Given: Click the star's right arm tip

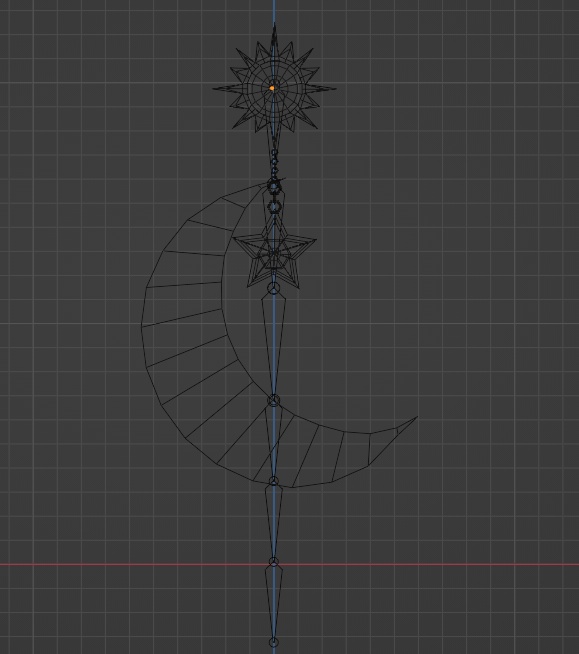Looking at the screenshot, I should coord(313,241).
